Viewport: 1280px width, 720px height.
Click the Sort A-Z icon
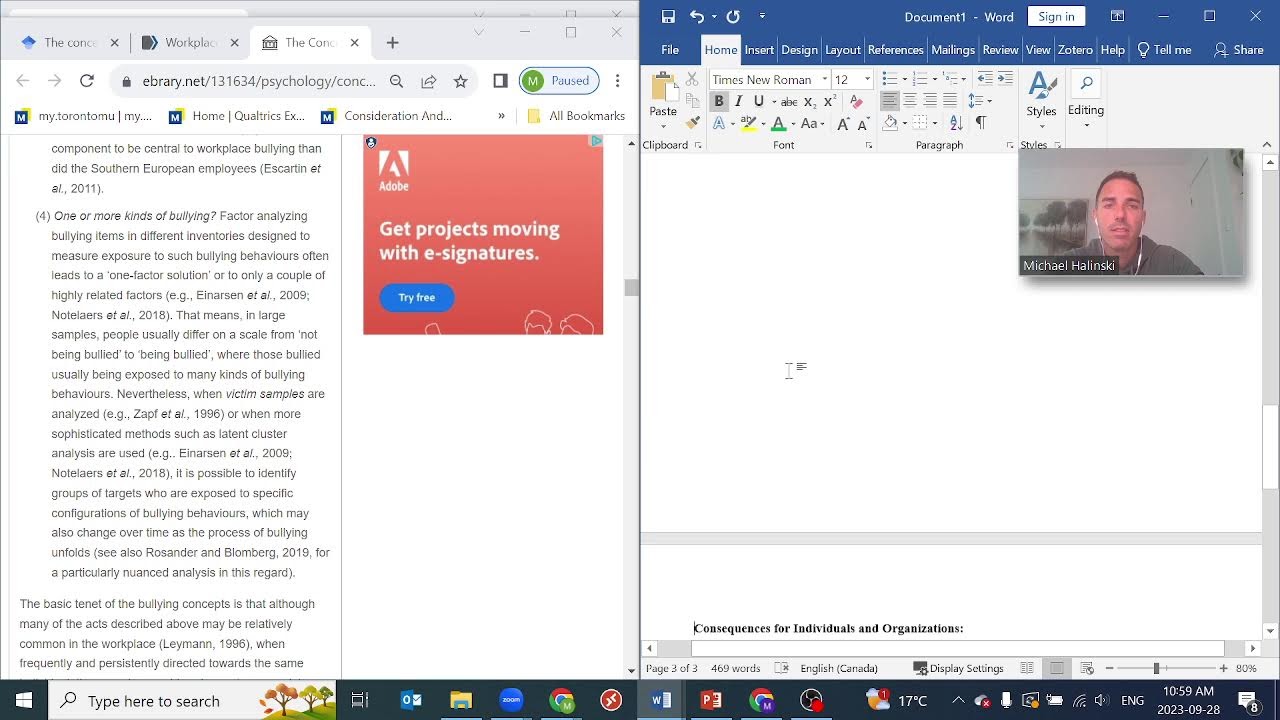955,123
